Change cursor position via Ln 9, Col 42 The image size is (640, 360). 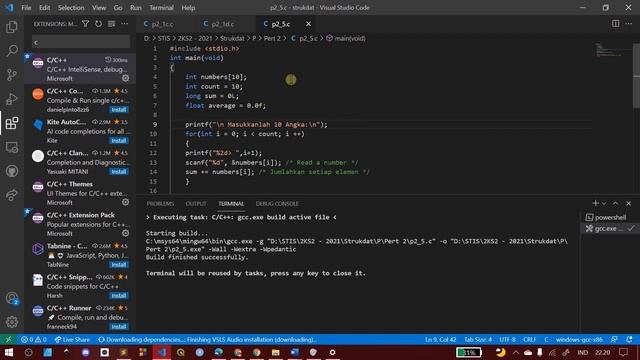pos(440,340)
